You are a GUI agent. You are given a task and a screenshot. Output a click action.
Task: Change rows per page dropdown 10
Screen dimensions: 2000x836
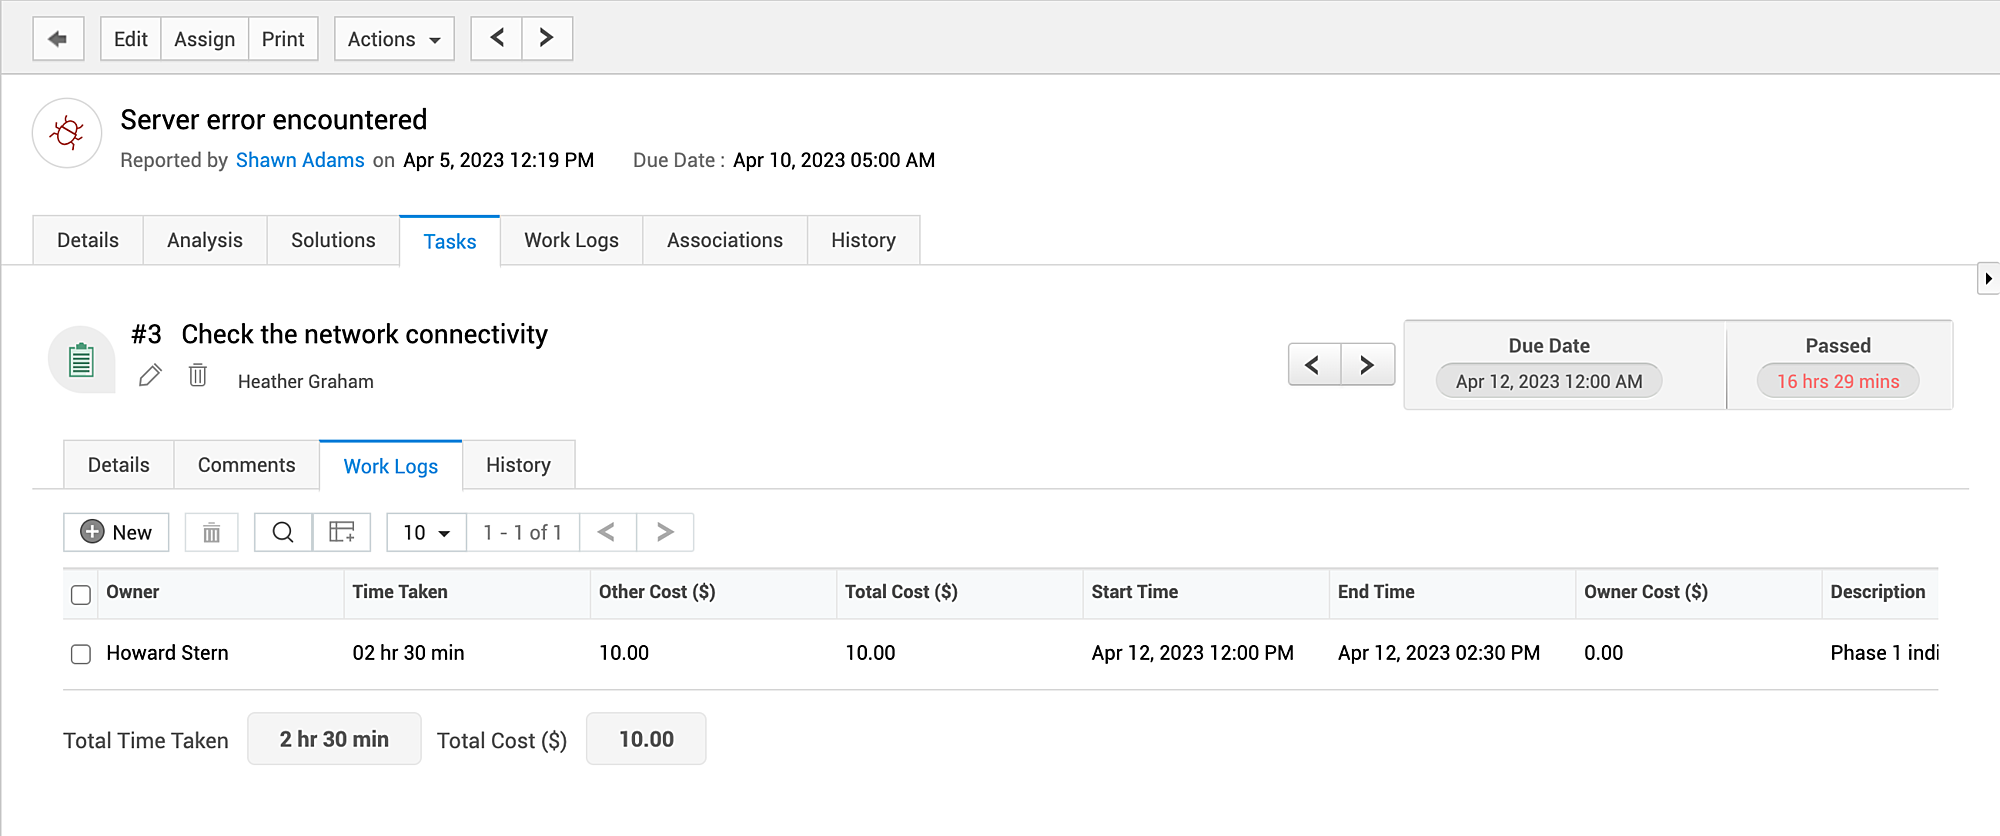[x=427, y=533]
